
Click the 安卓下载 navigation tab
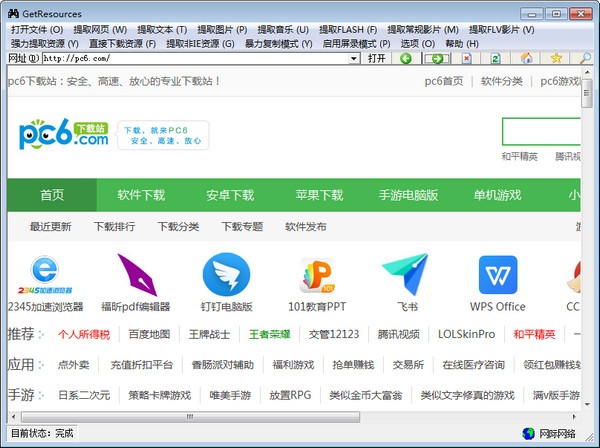[230, 195]
